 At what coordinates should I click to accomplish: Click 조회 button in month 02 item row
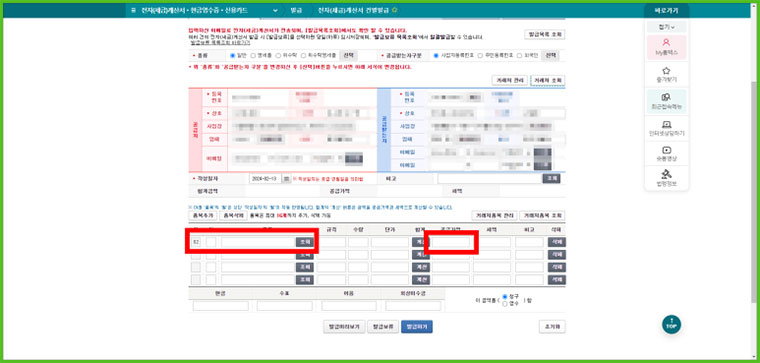[304, 242]
